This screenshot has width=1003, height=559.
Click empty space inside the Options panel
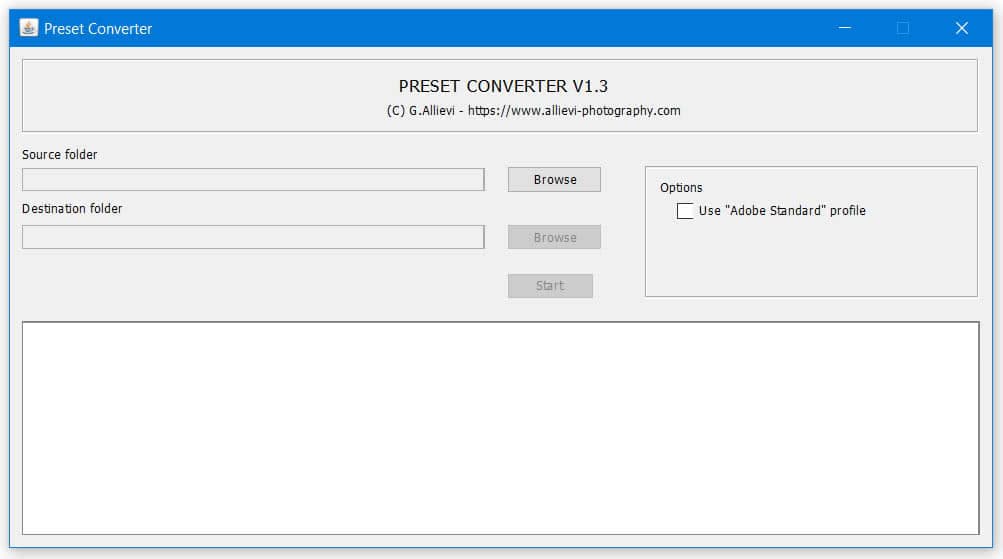pyautogui.click(x=810, y=260)
